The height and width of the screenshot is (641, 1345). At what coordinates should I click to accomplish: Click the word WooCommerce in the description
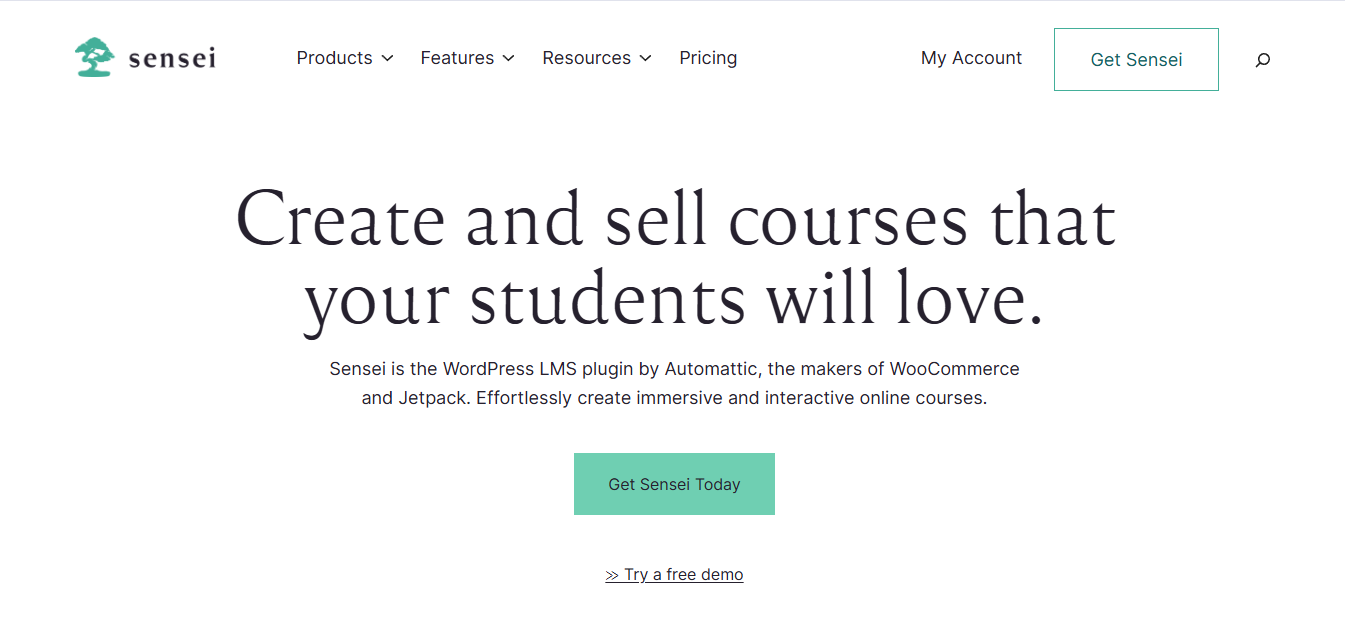pyautogui.click(x=955, y=369)
